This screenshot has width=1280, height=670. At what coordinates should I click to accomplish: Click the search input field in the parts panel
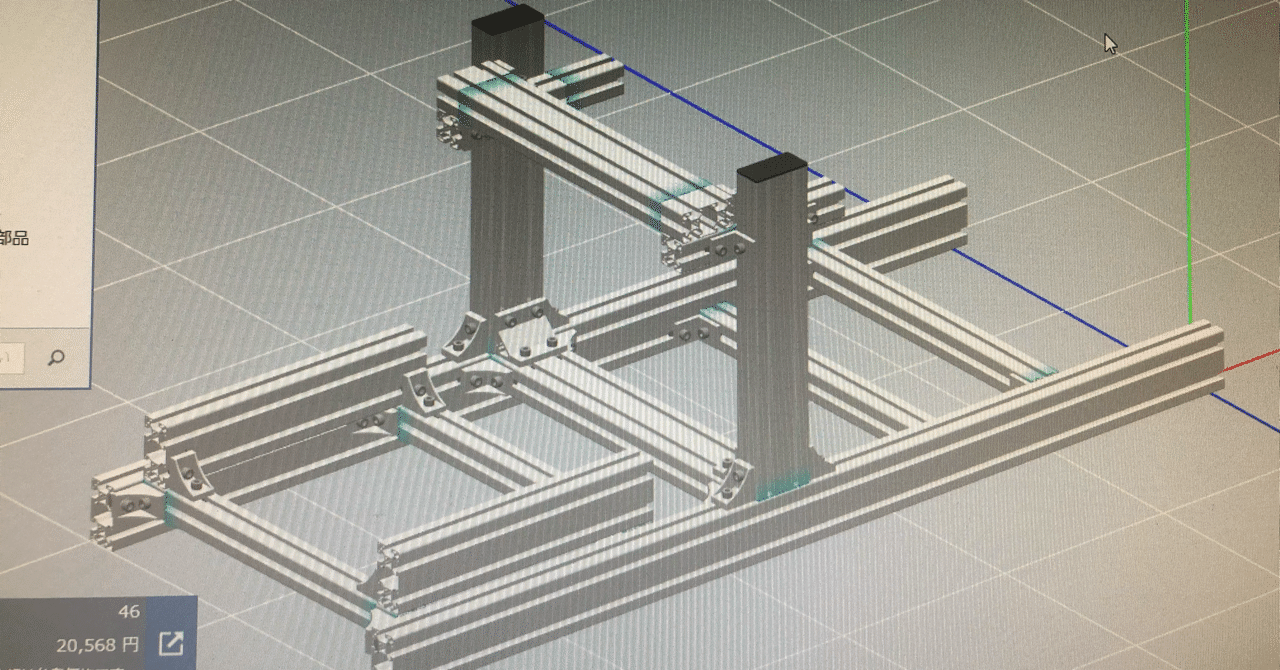[x=12, y=356]
